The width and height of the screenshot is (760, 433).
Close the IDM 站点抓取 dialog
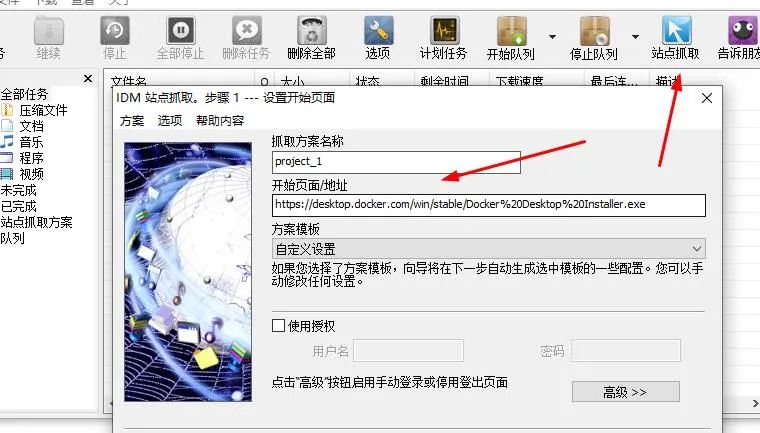pos(707,98)
